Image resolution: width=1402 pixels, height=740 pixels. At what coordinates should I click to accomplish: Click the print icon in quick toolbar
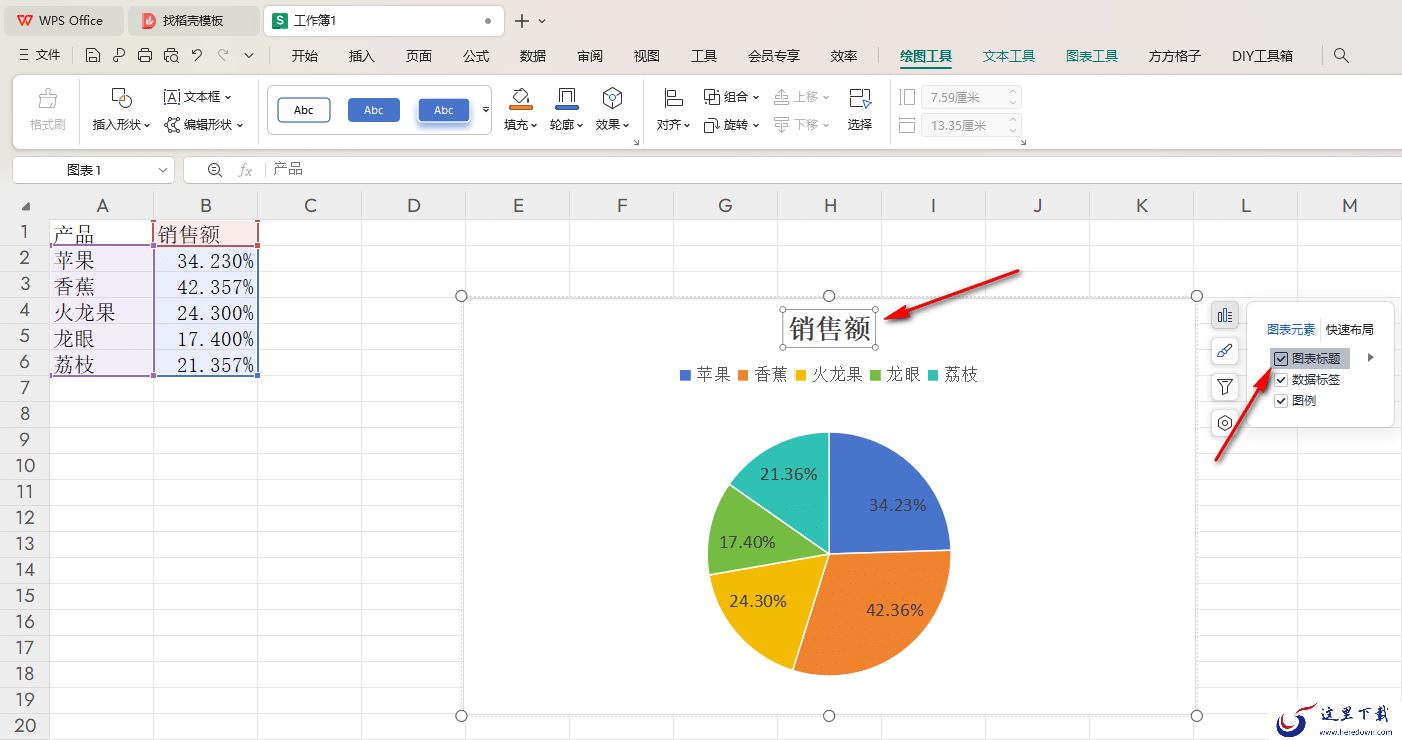tap(145, 56)
